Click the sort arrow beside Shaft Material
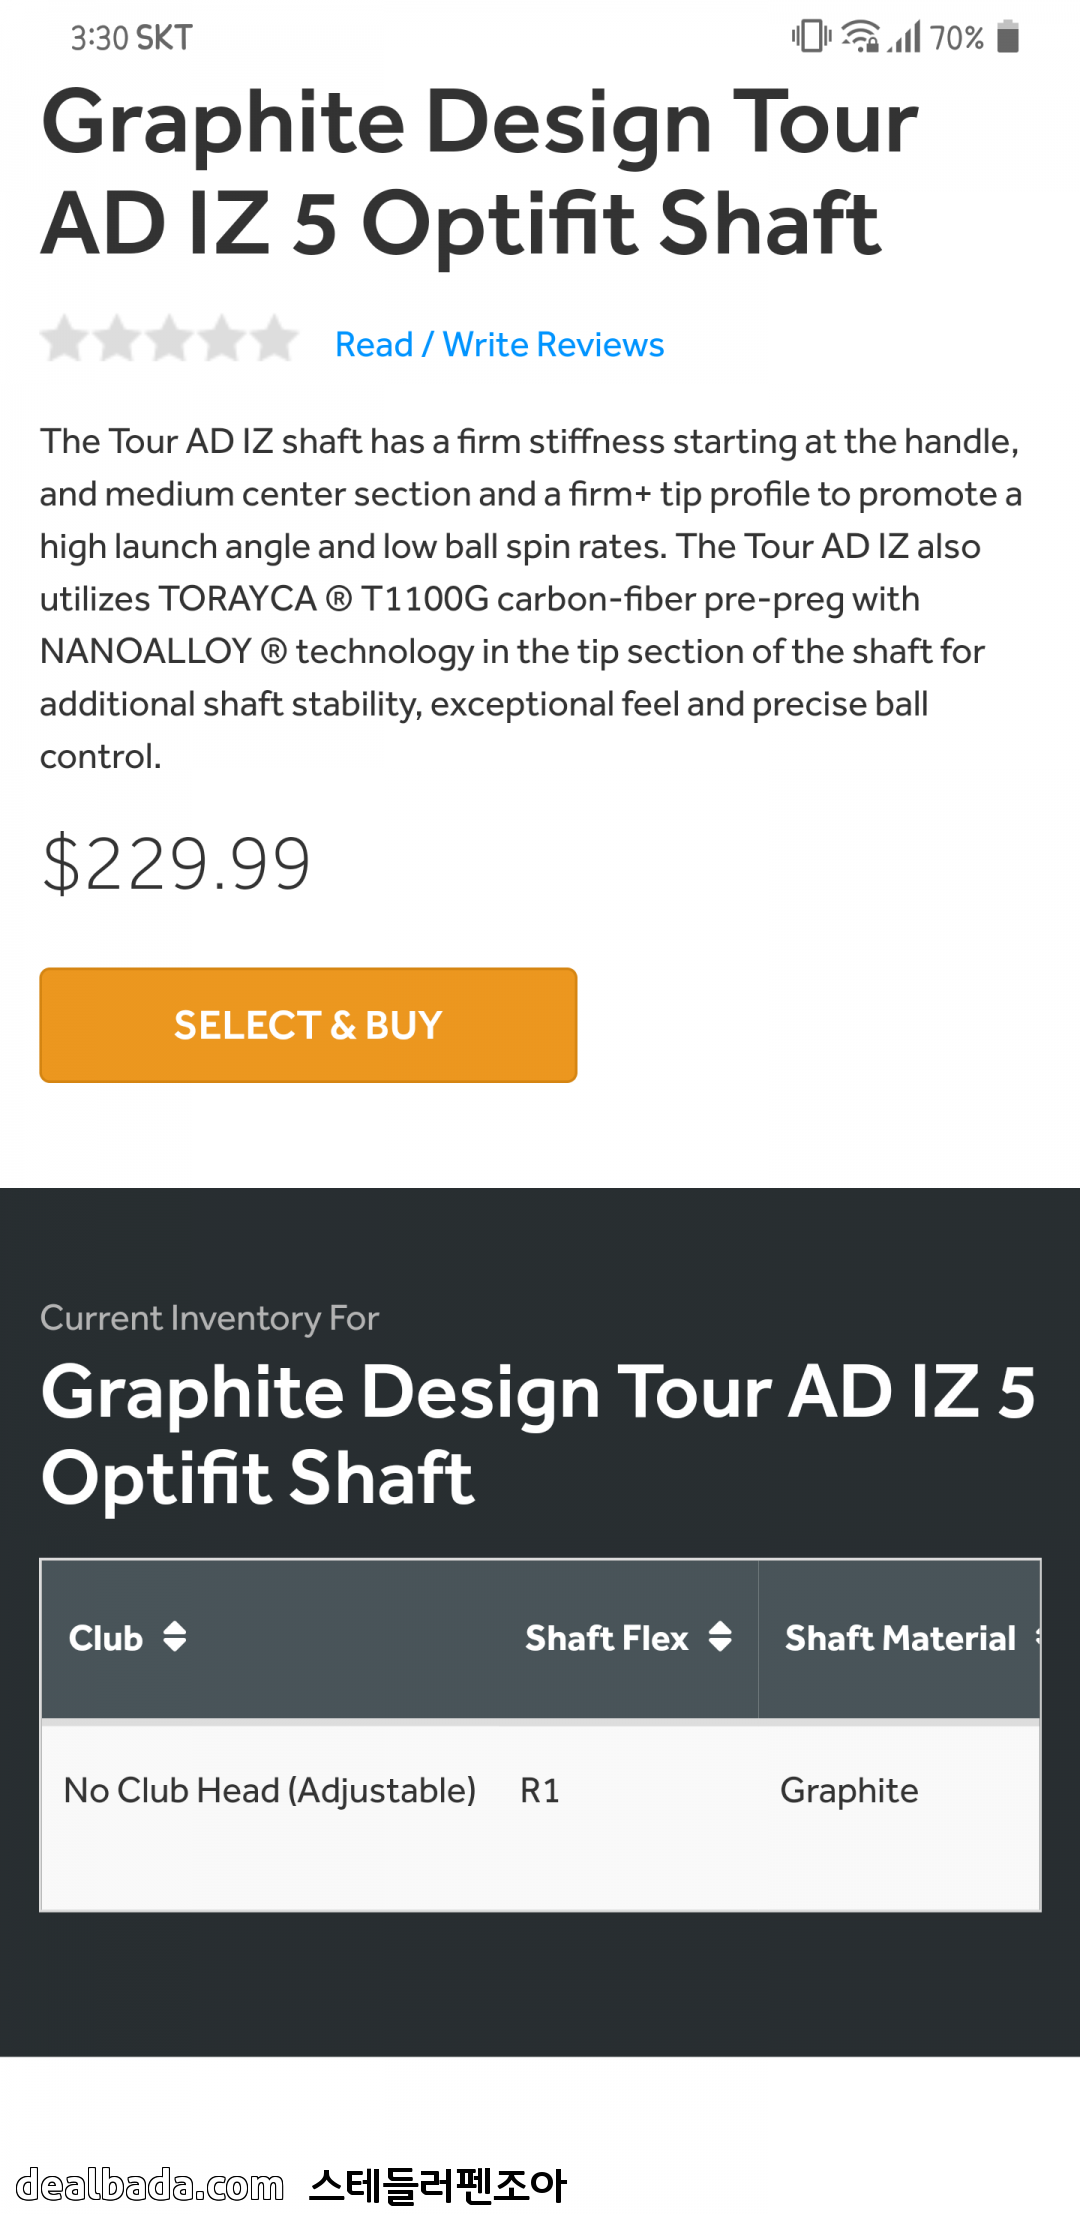Viewport: 1080px width, 2214px height. 1036,1636
